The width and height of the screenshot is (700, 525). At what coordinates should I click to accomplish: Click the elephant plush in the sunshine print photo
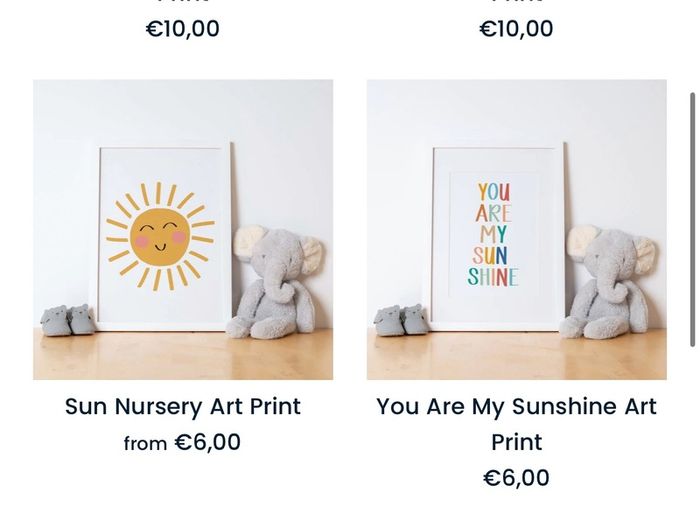[609, 282]
